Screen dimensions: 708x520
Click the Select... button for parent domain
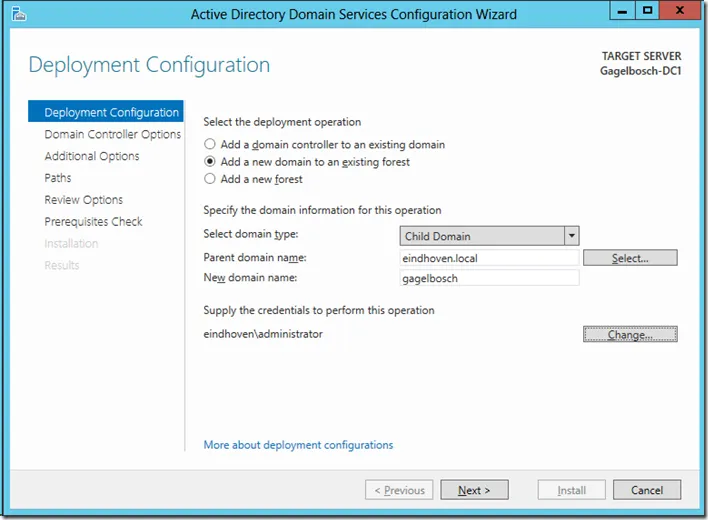[x=630, y=258]
